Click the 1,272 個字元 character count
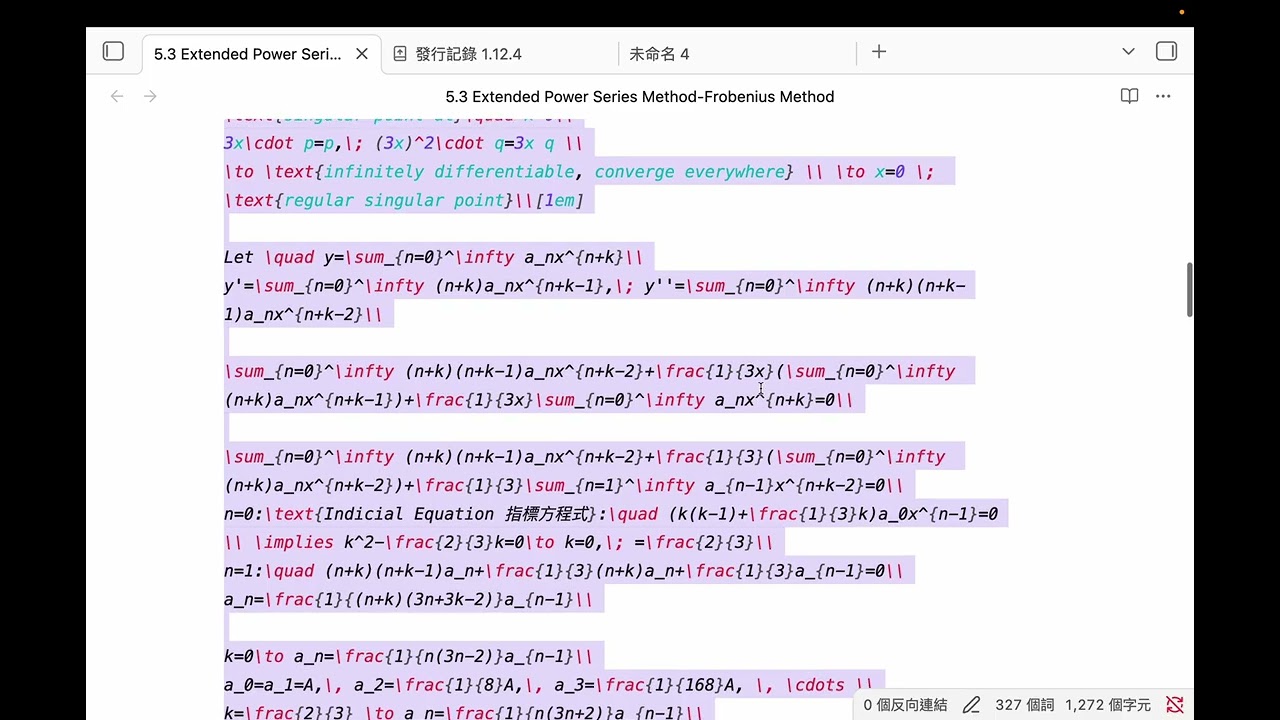Screen dimensions: 1280x720 click(1108, 705)
